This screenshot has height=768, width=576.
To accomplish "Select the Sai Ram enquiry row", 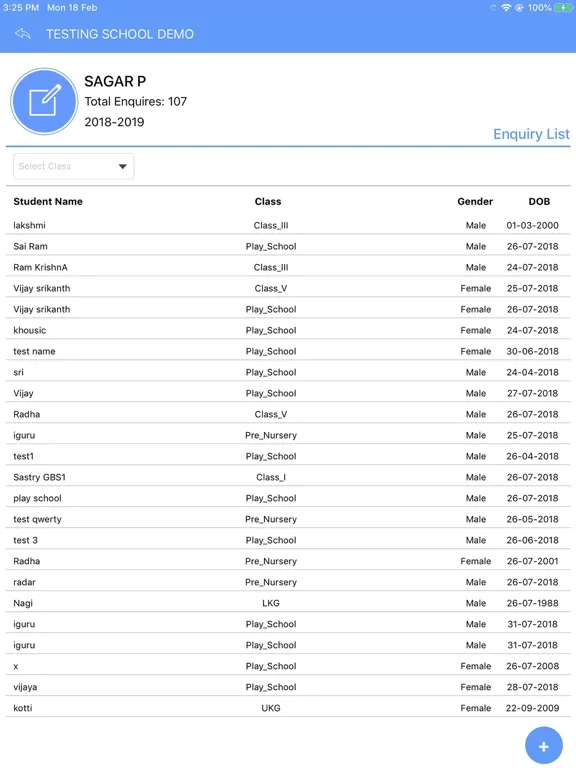I will tap(288, 246).
